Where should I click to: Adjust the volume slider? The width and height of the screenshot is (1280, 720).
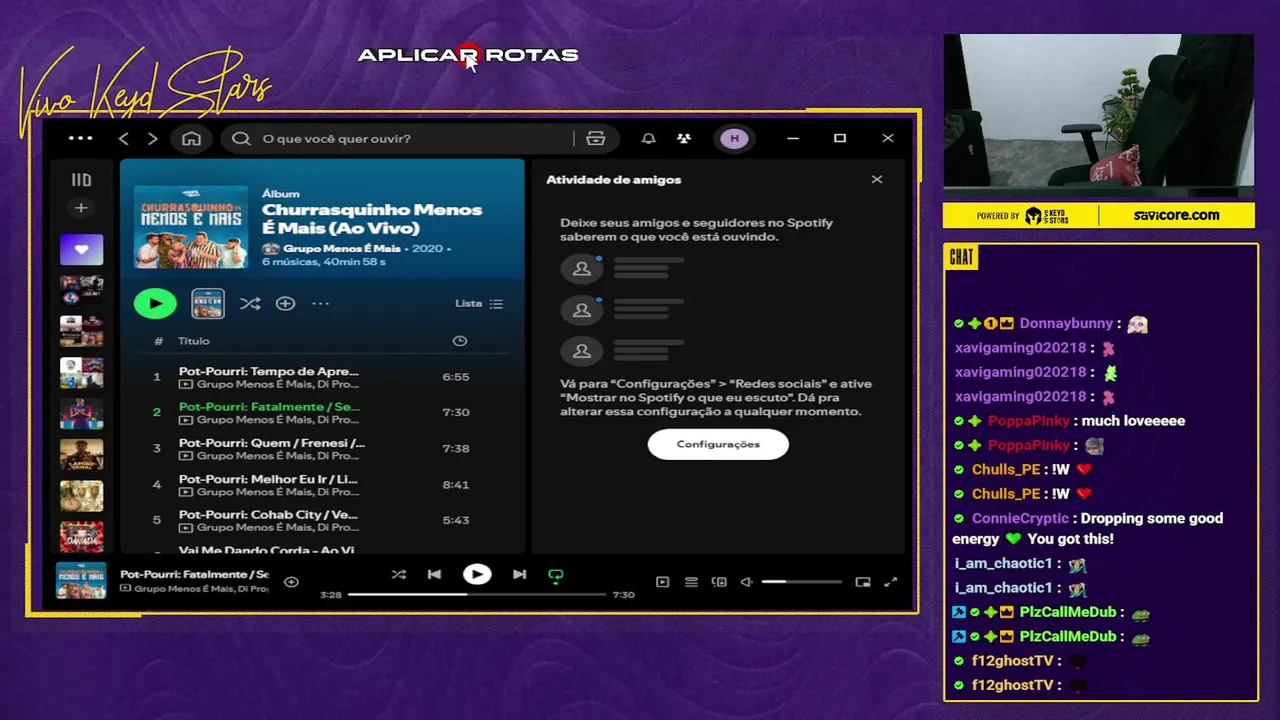(801, 582)
